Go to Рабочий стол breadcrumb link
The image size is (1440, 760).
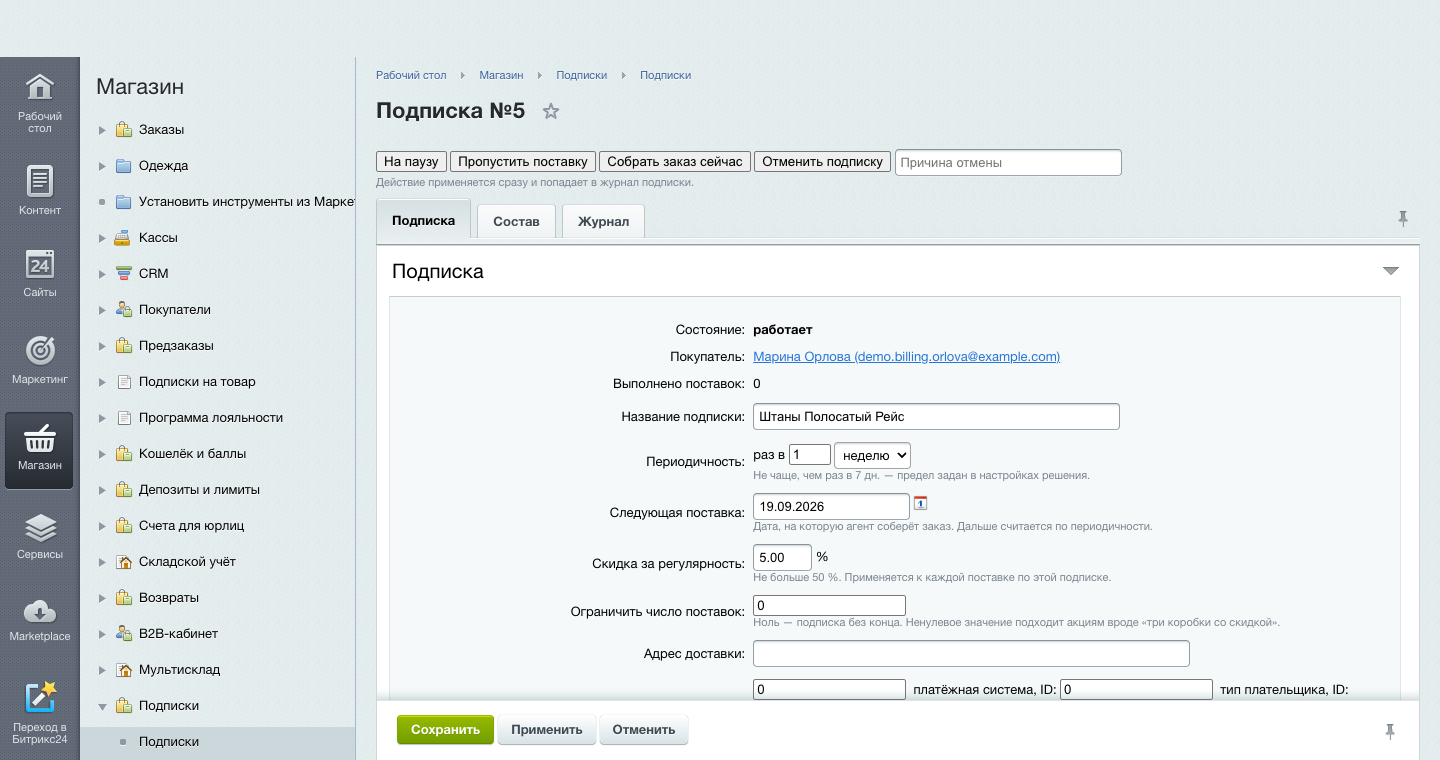click(x=411, y=75)
